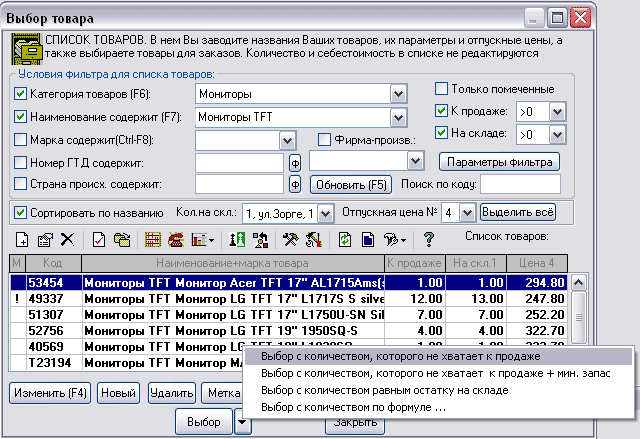640x439 pixels.
Task: Open the bar chart icon's dropdown arrow
Action: pyautogui.click(x=211, y=241)
